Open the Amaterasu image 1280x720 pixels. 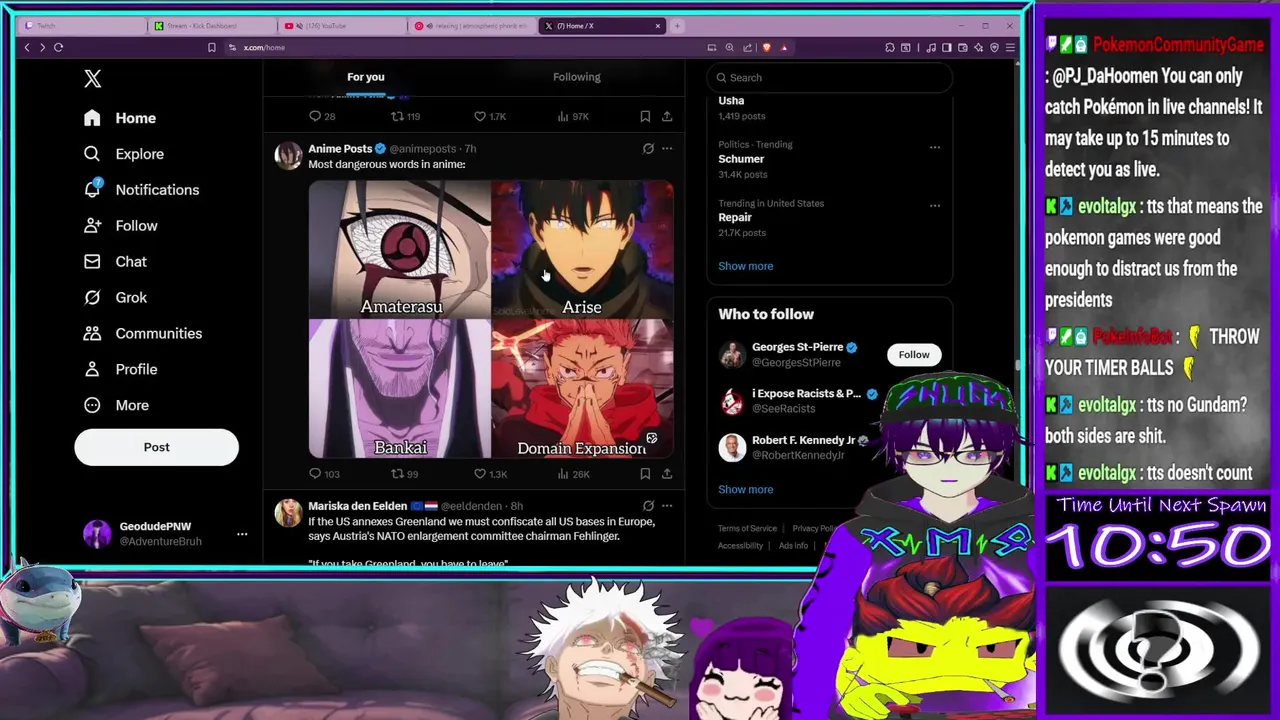click(399, 249)
